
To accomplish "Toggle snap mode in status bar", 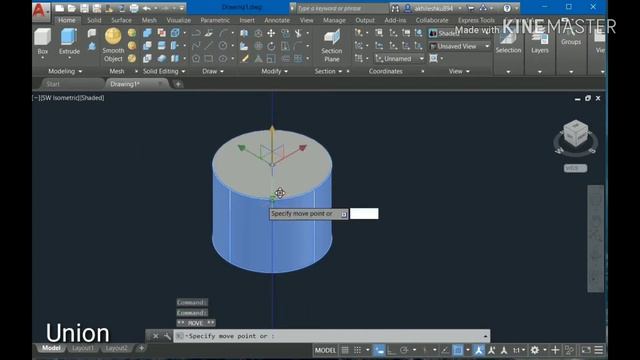I will [x=358, y=350].
